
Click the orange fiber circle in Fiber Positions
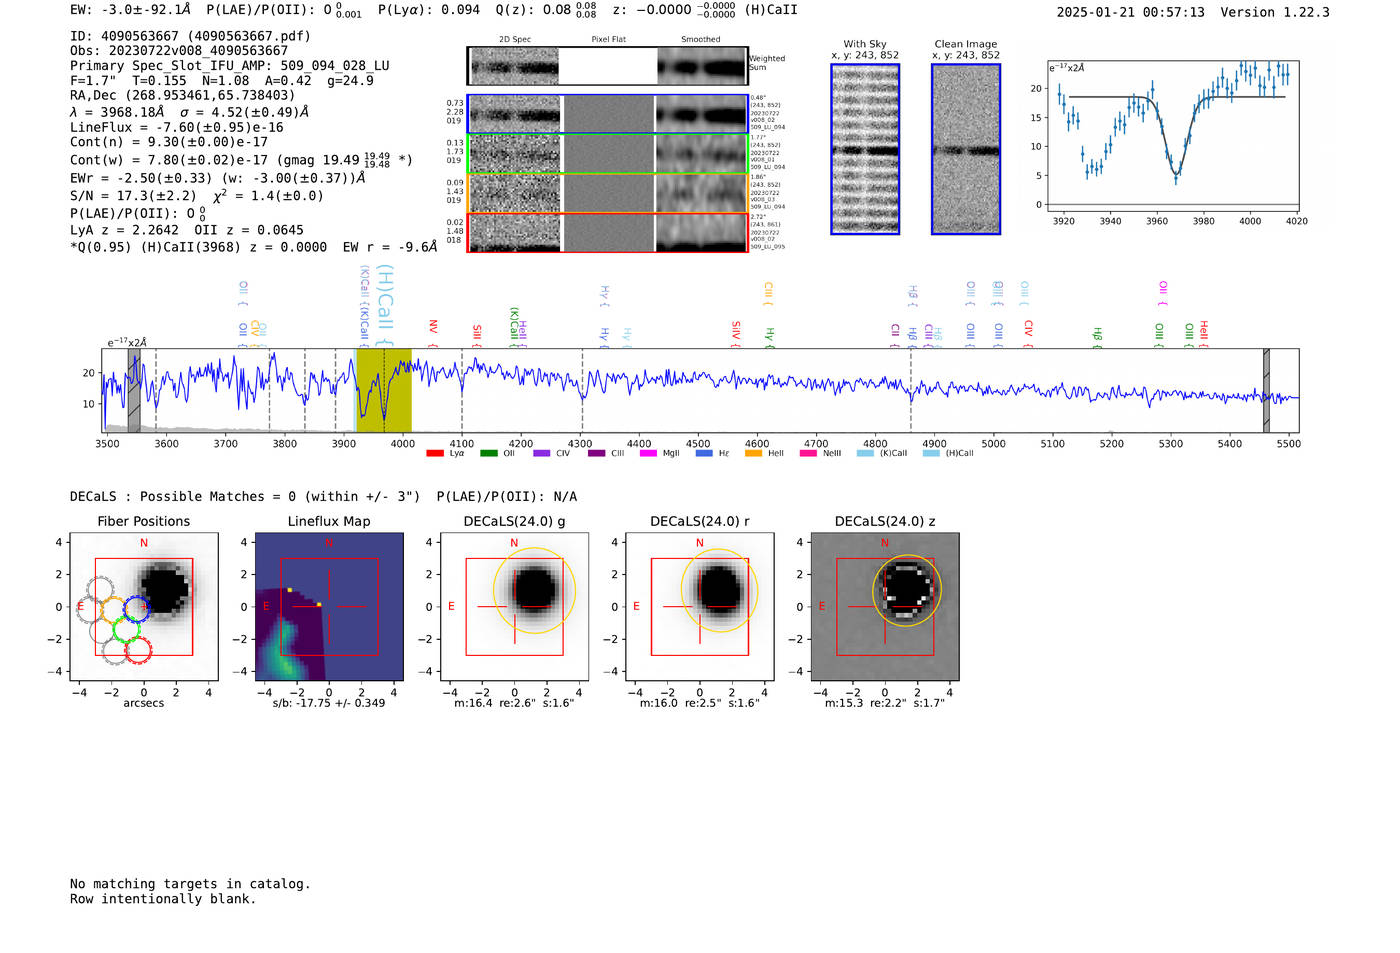(113, 609)
